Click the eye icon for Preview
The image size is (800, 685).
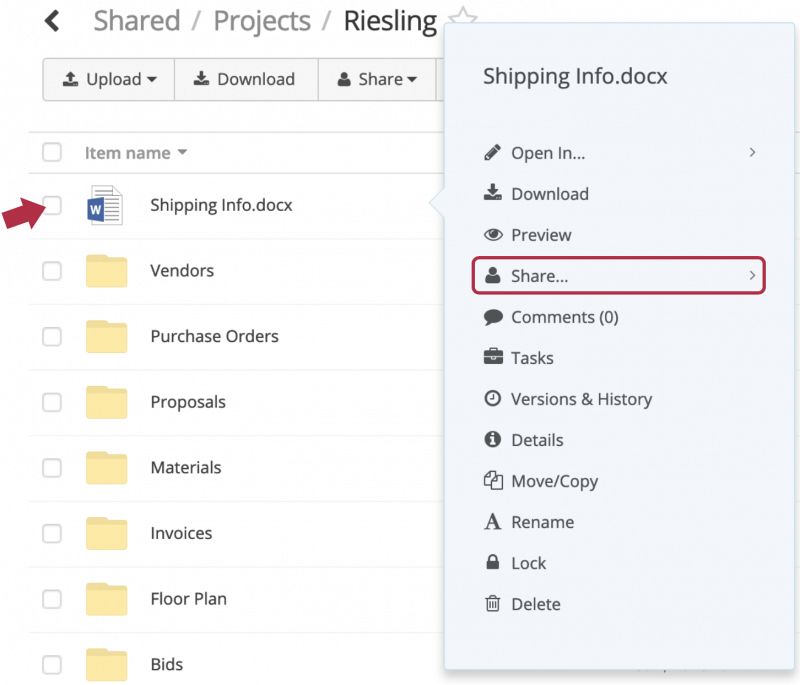point(493,235)
